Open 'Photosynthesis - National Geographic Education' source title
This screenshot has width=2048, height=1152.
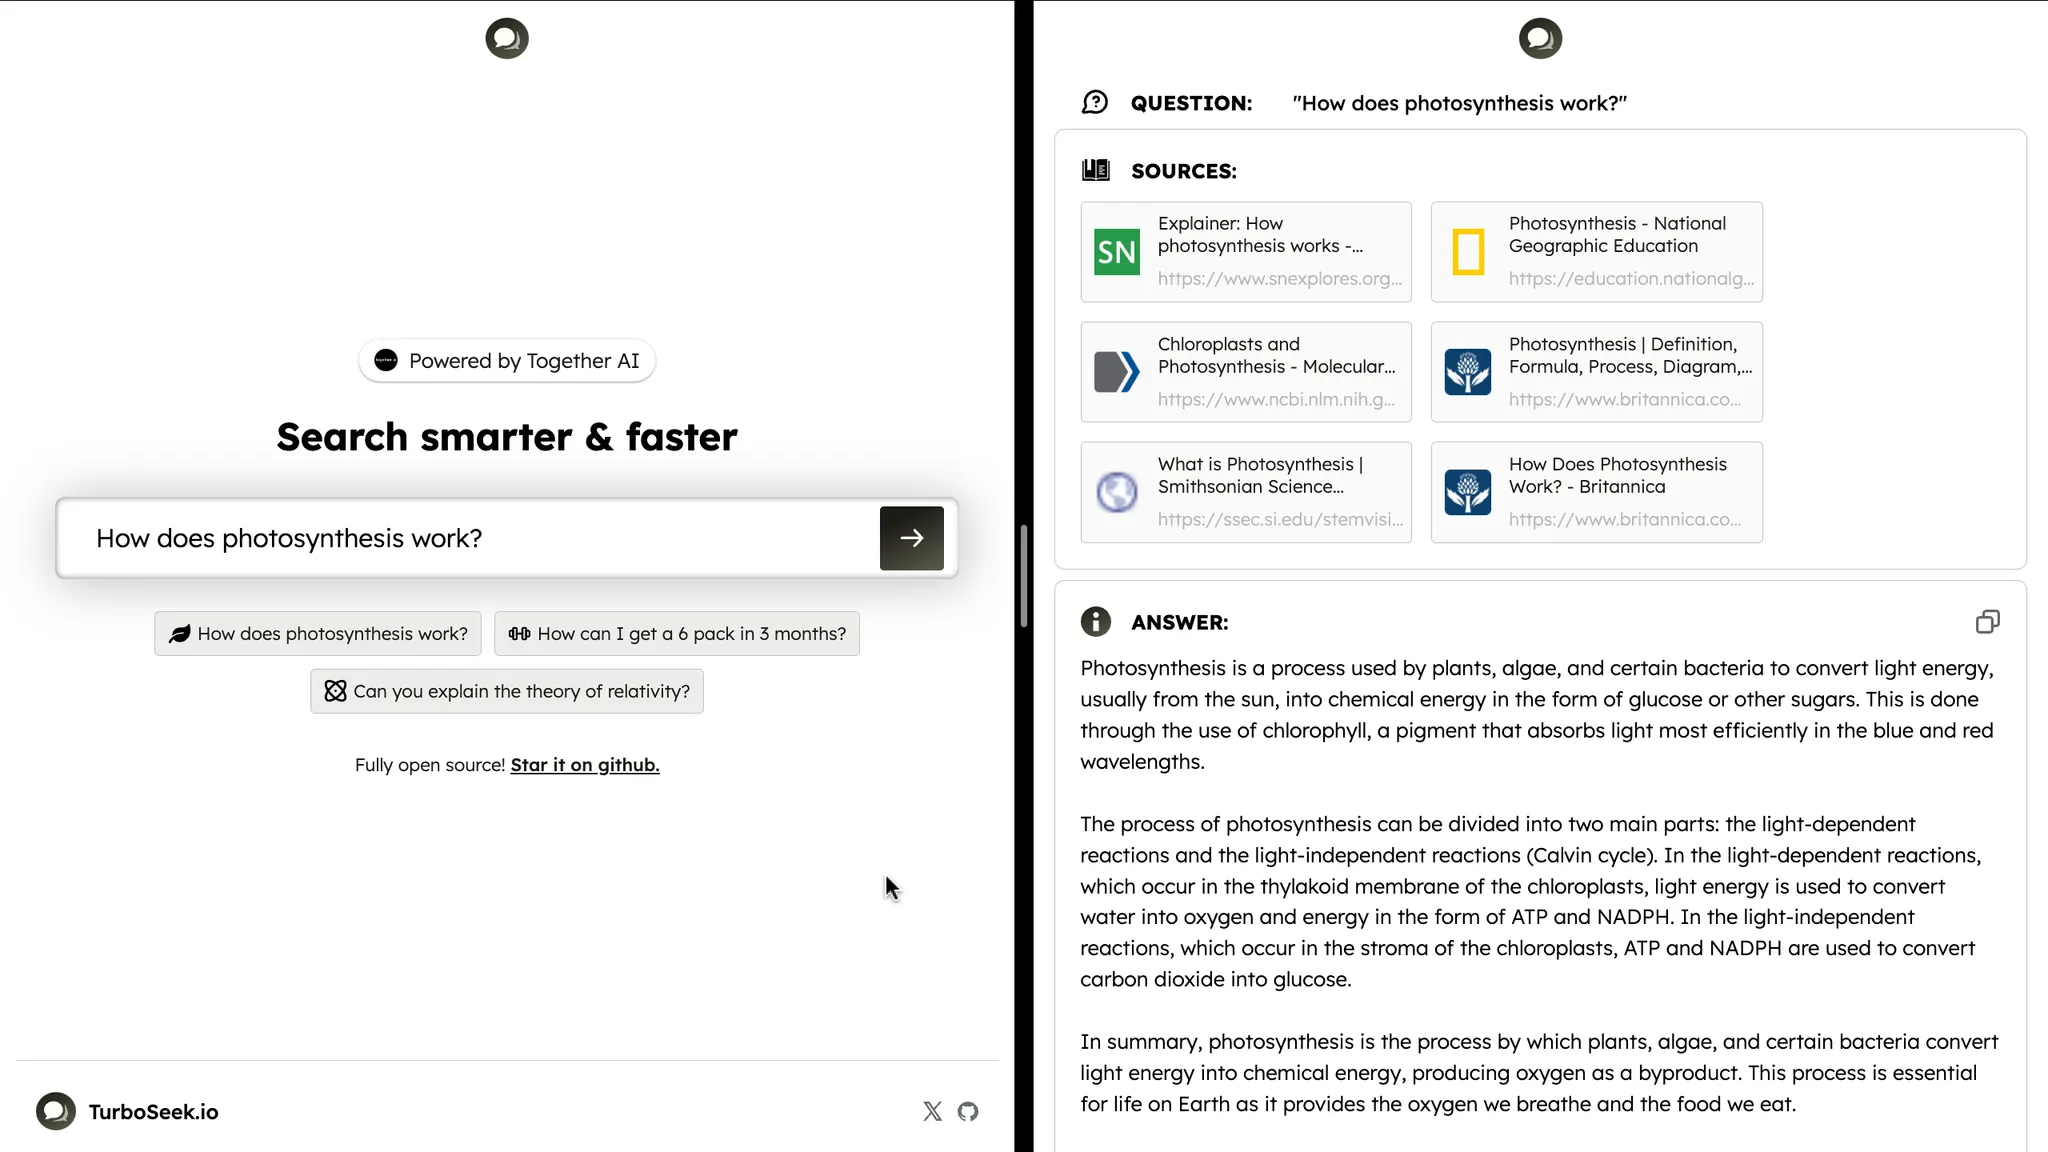coord(1617,234)
